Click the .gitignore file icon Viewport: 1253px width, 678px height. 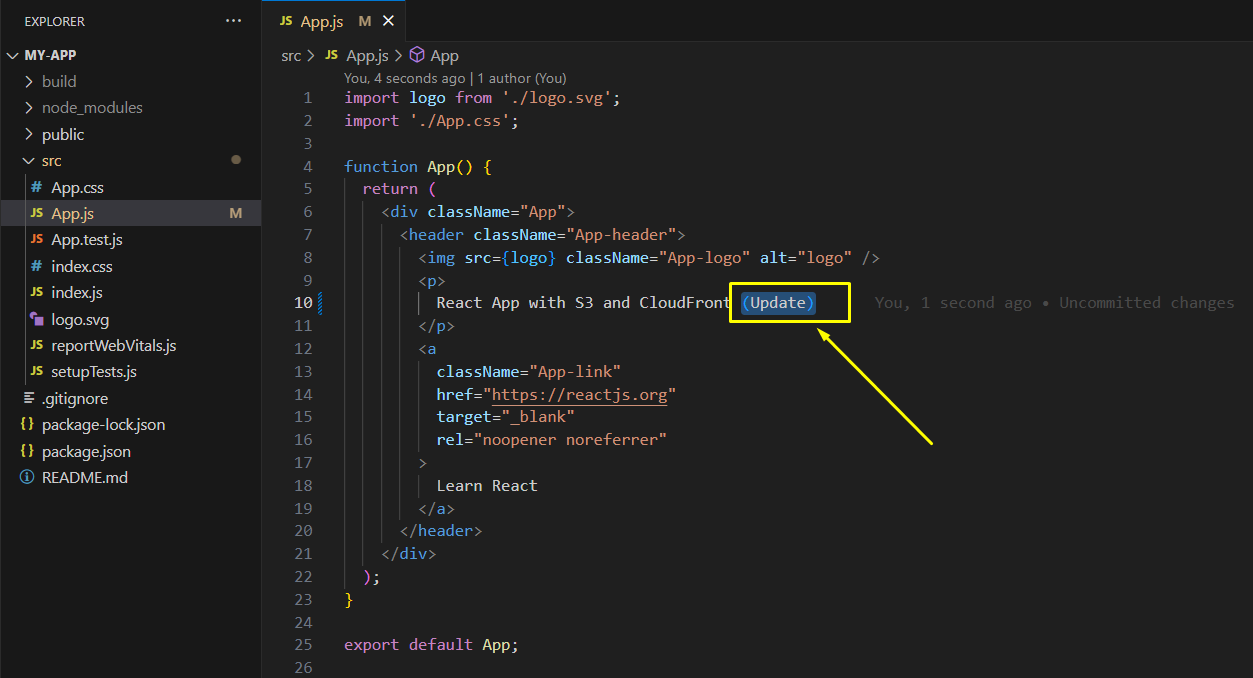coord(27,398)
